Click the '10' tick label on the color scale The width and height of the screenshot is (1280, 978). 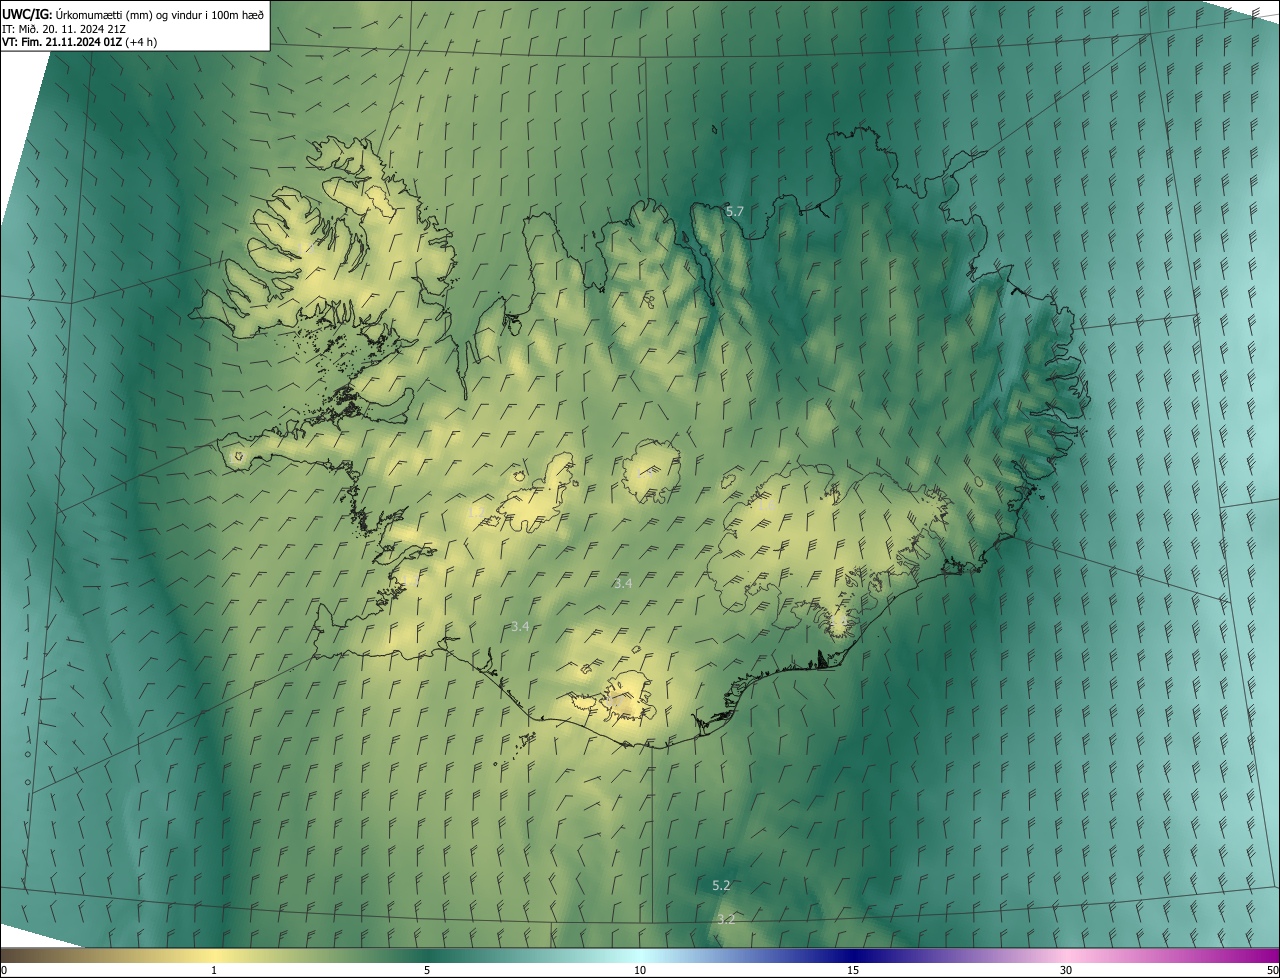tap(640, 971)
